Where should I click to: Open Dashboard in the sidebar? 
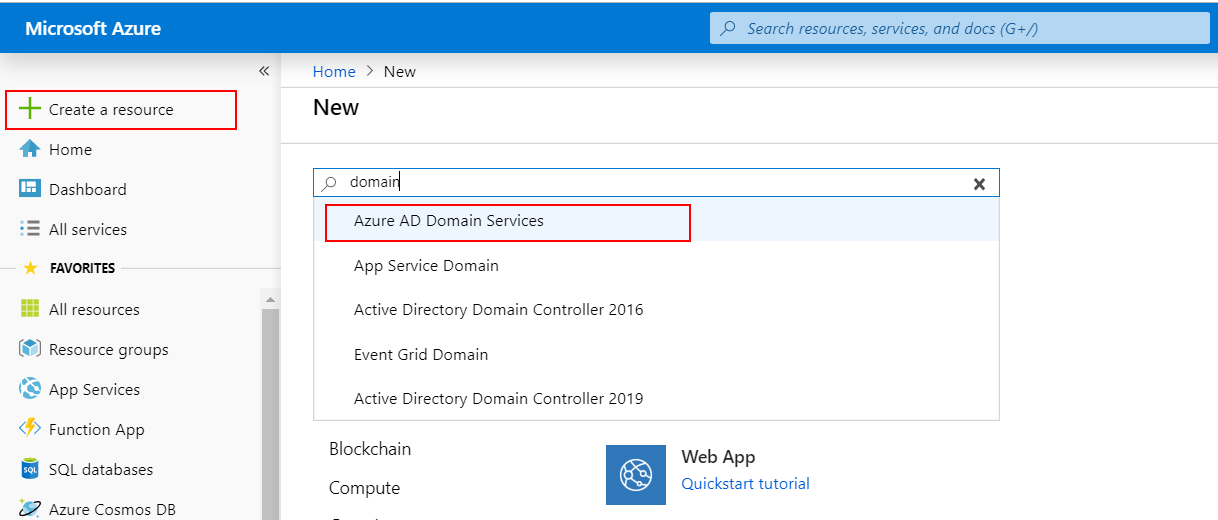[x=88, y=189]
